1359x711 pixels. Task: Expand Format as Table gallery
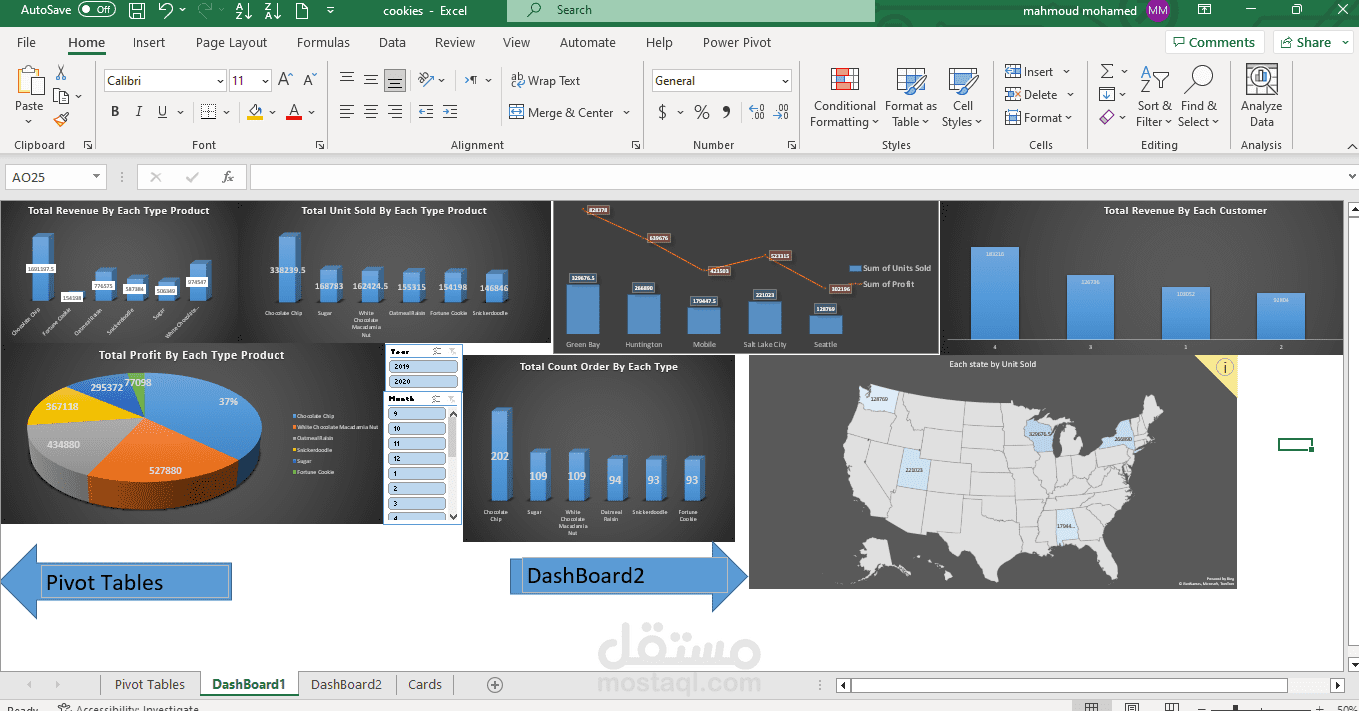(910, 98)
